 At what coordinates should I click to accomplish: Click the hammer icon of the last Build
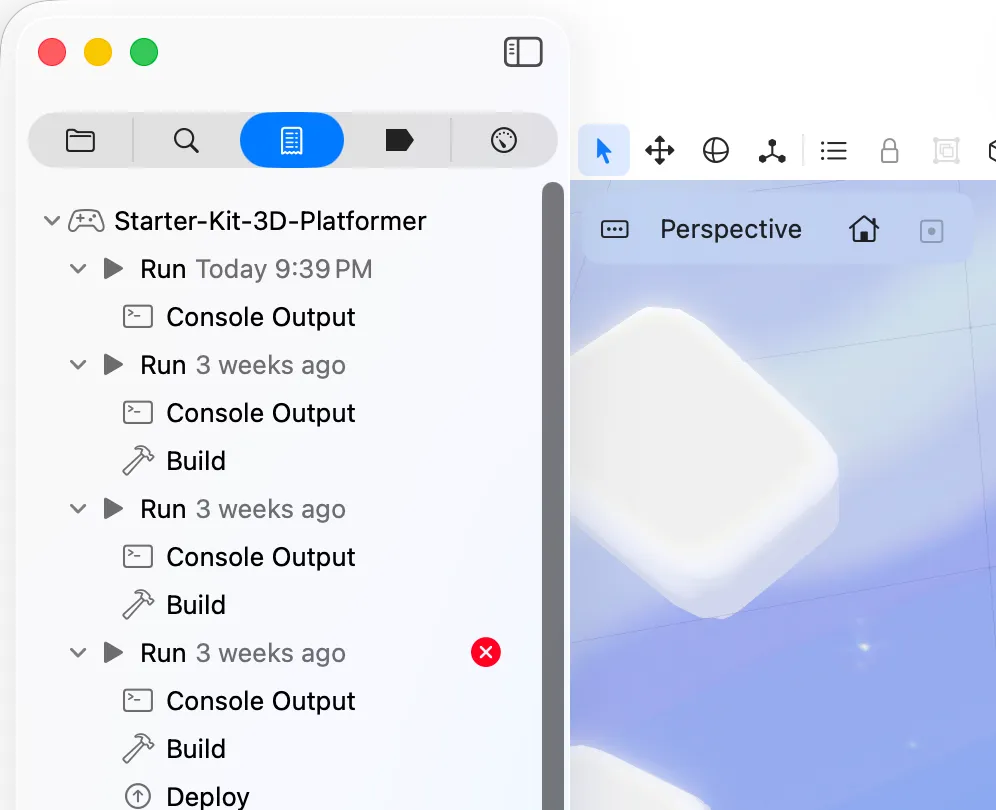pyautogui.click(x=138, y=748)
